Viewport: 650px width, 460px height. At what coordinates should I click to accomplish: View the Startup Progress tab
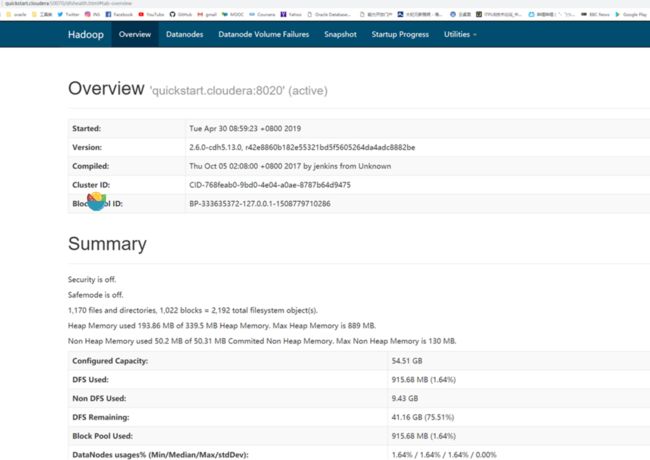(400, 34)
